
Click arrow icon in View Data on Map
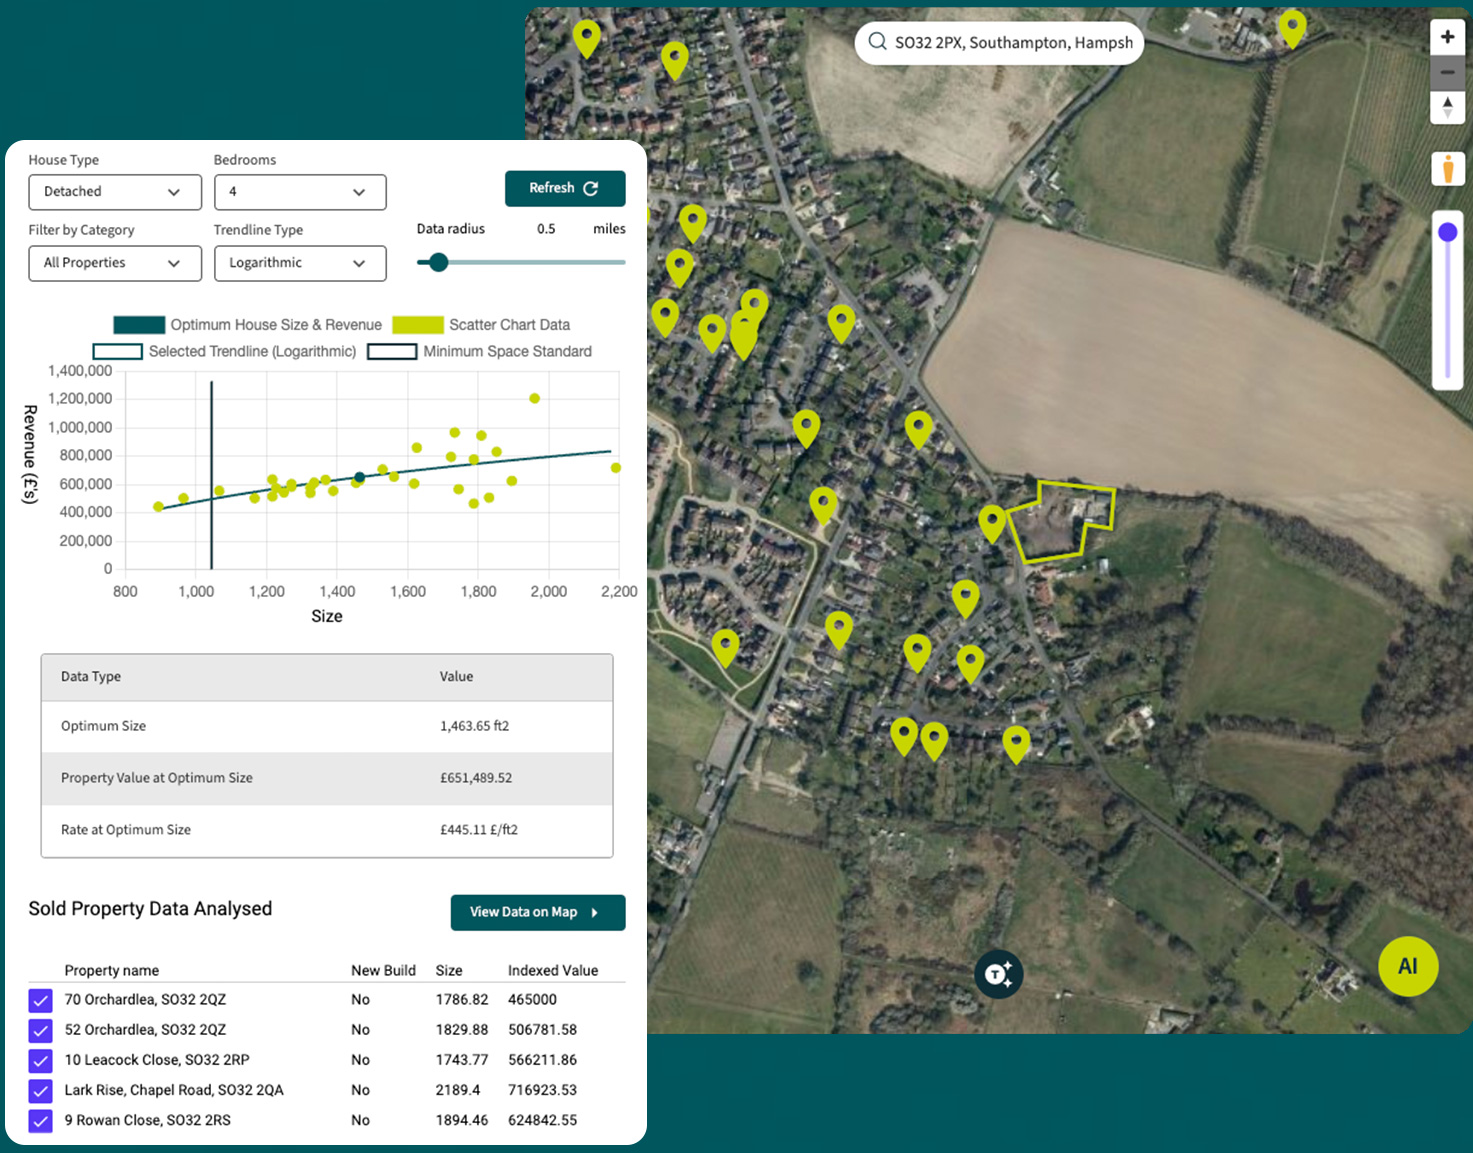[595, 912]
